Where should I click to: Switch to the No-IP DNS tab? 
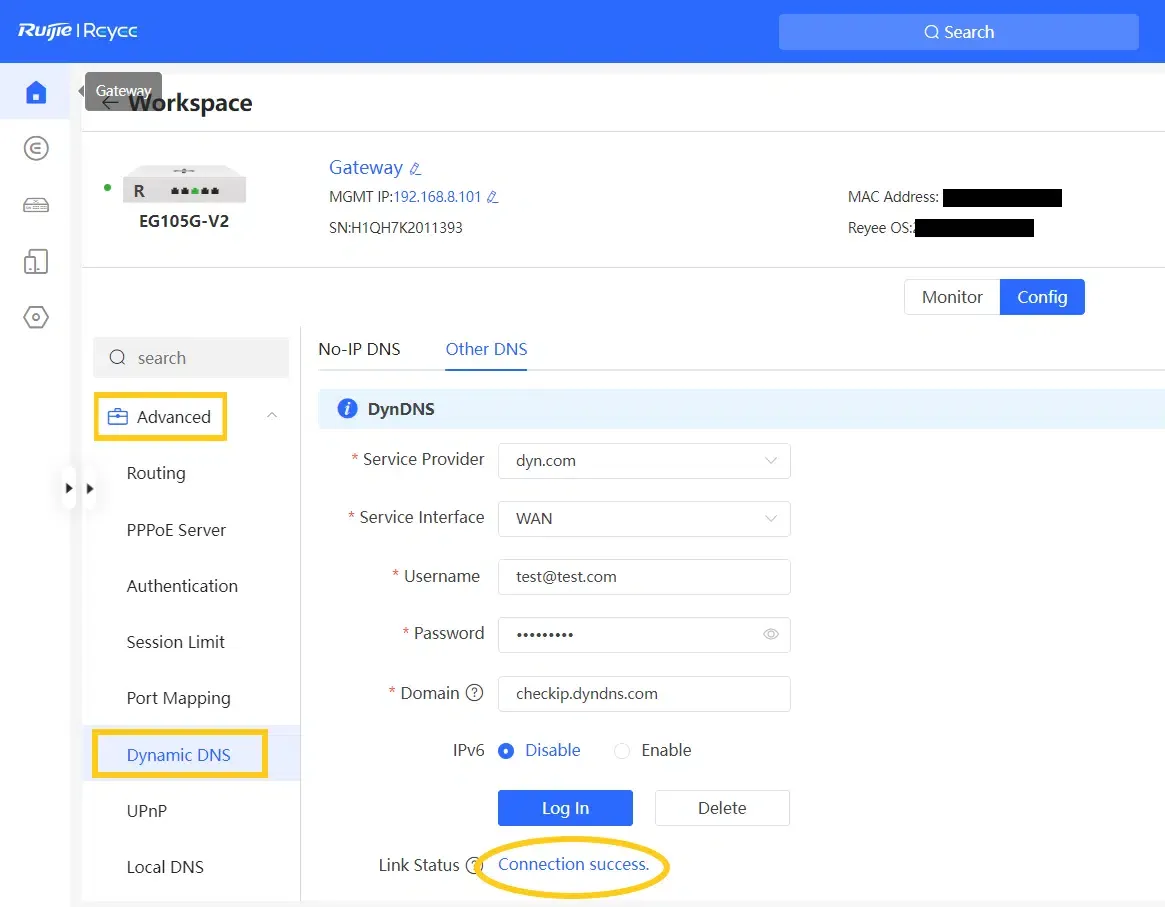click(360, 349)
